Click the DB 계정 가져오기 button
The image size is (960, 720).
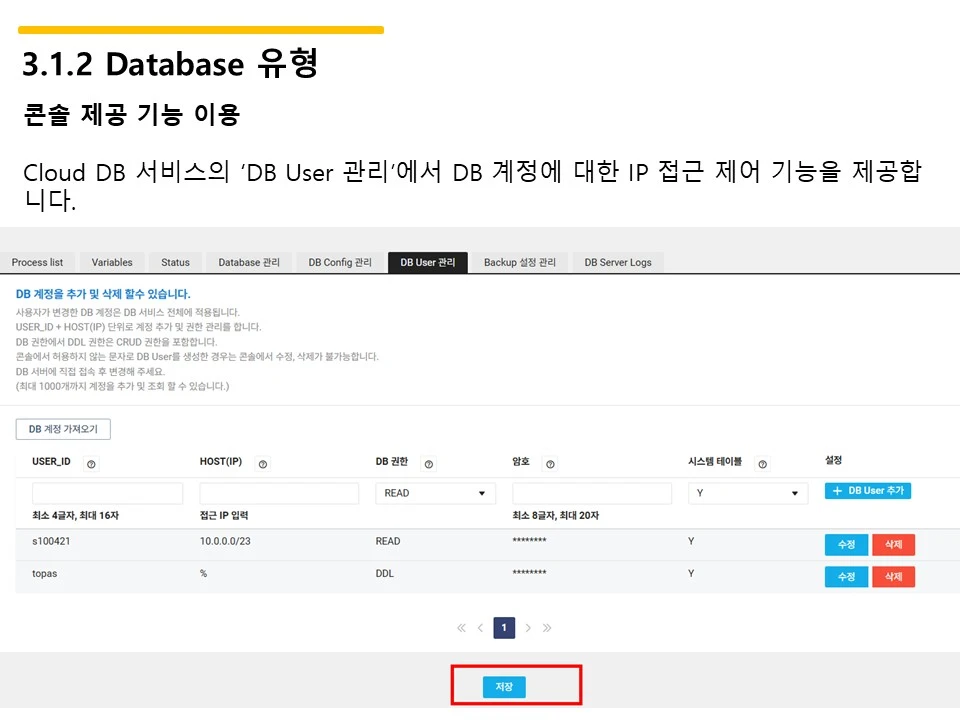pos(62,428)
